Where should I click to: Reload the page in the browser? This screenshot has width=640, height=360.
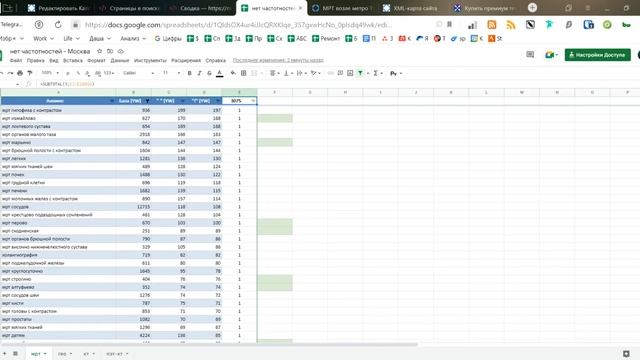58,25
